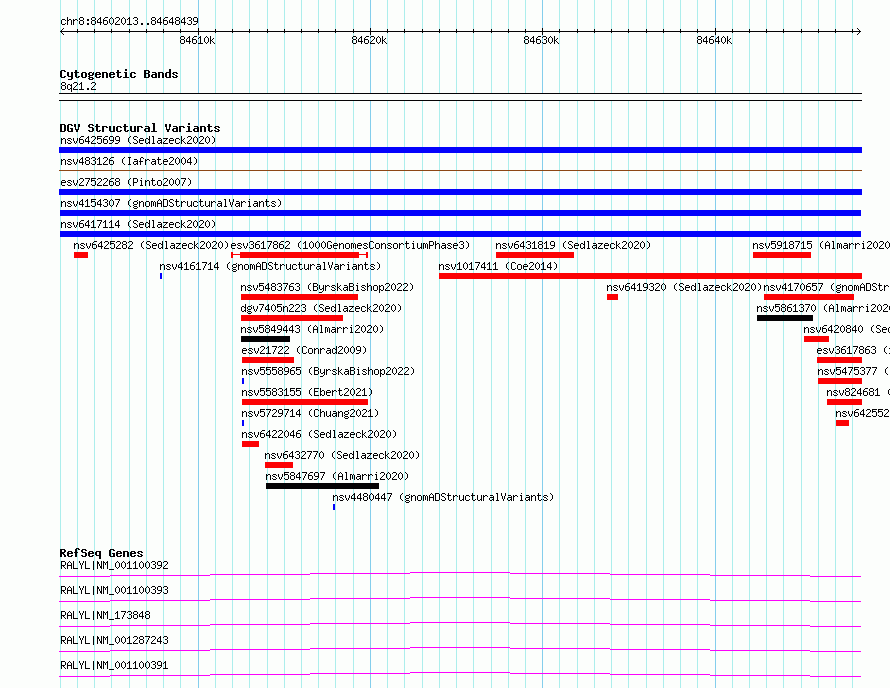
Task: Click the nsv6425699 (Sedlazeck2020) variant label
Action: [x=138, y=140]
